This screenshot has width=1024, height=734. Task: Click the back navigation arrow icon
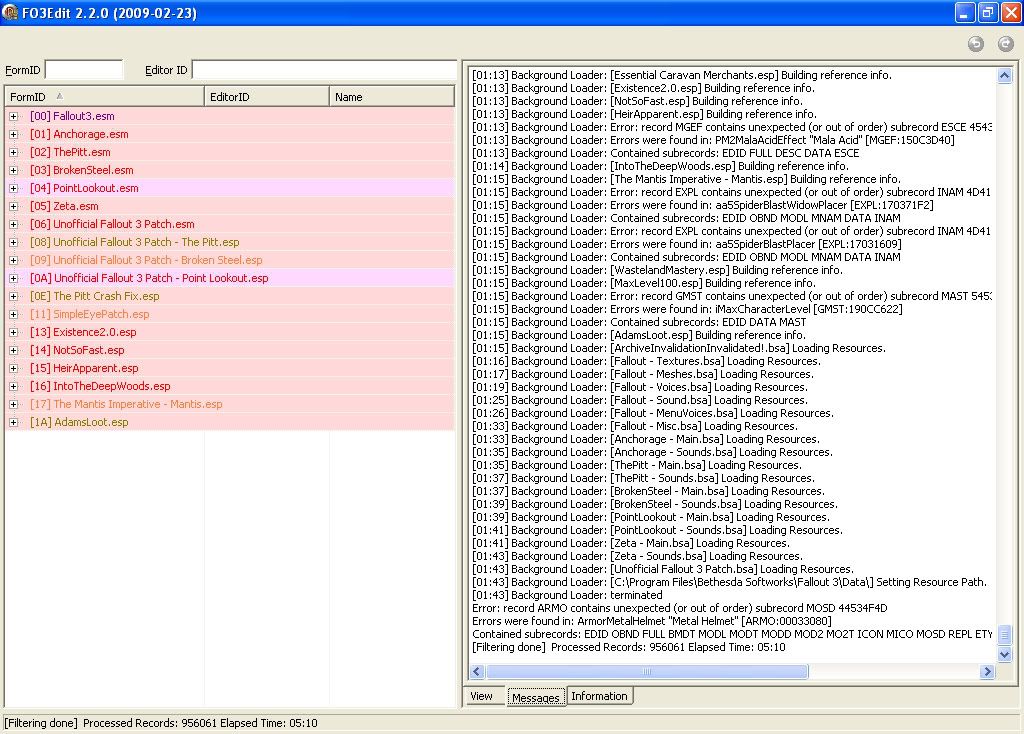(x=976, y=44)
